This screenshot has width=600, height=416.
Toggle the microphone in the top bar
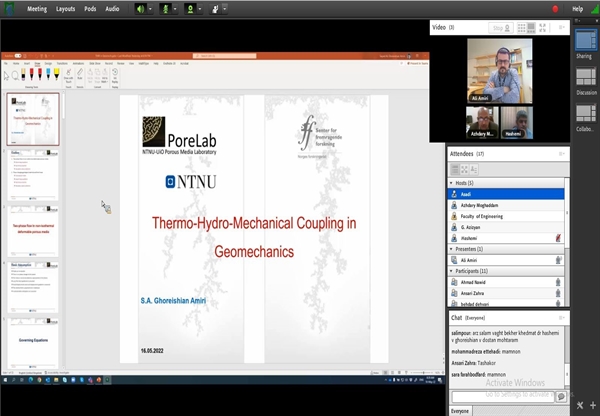(165, 8)
